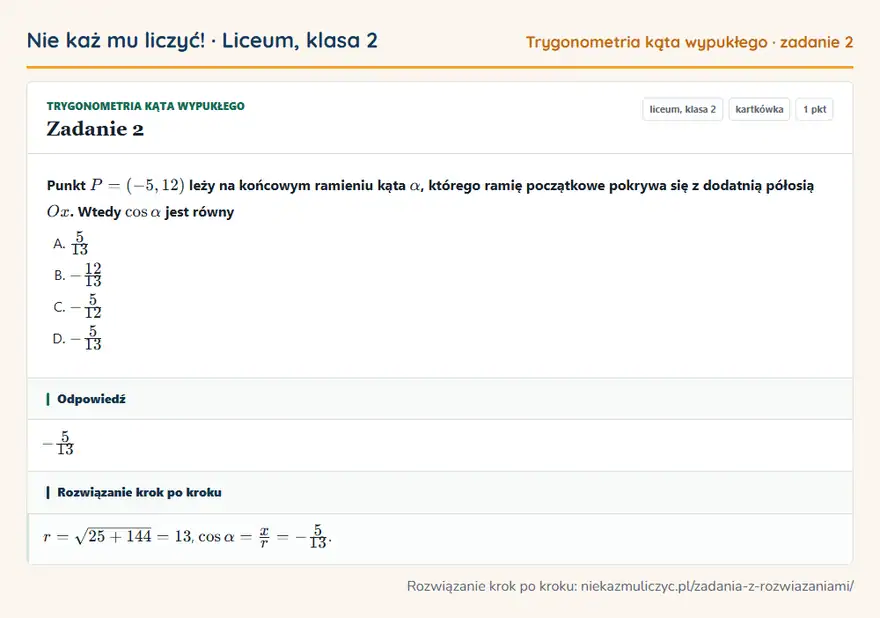The width and height of the screenshot is (880, 618).
Task: Select answer option B, −12/13
Action: pos(77,275)
